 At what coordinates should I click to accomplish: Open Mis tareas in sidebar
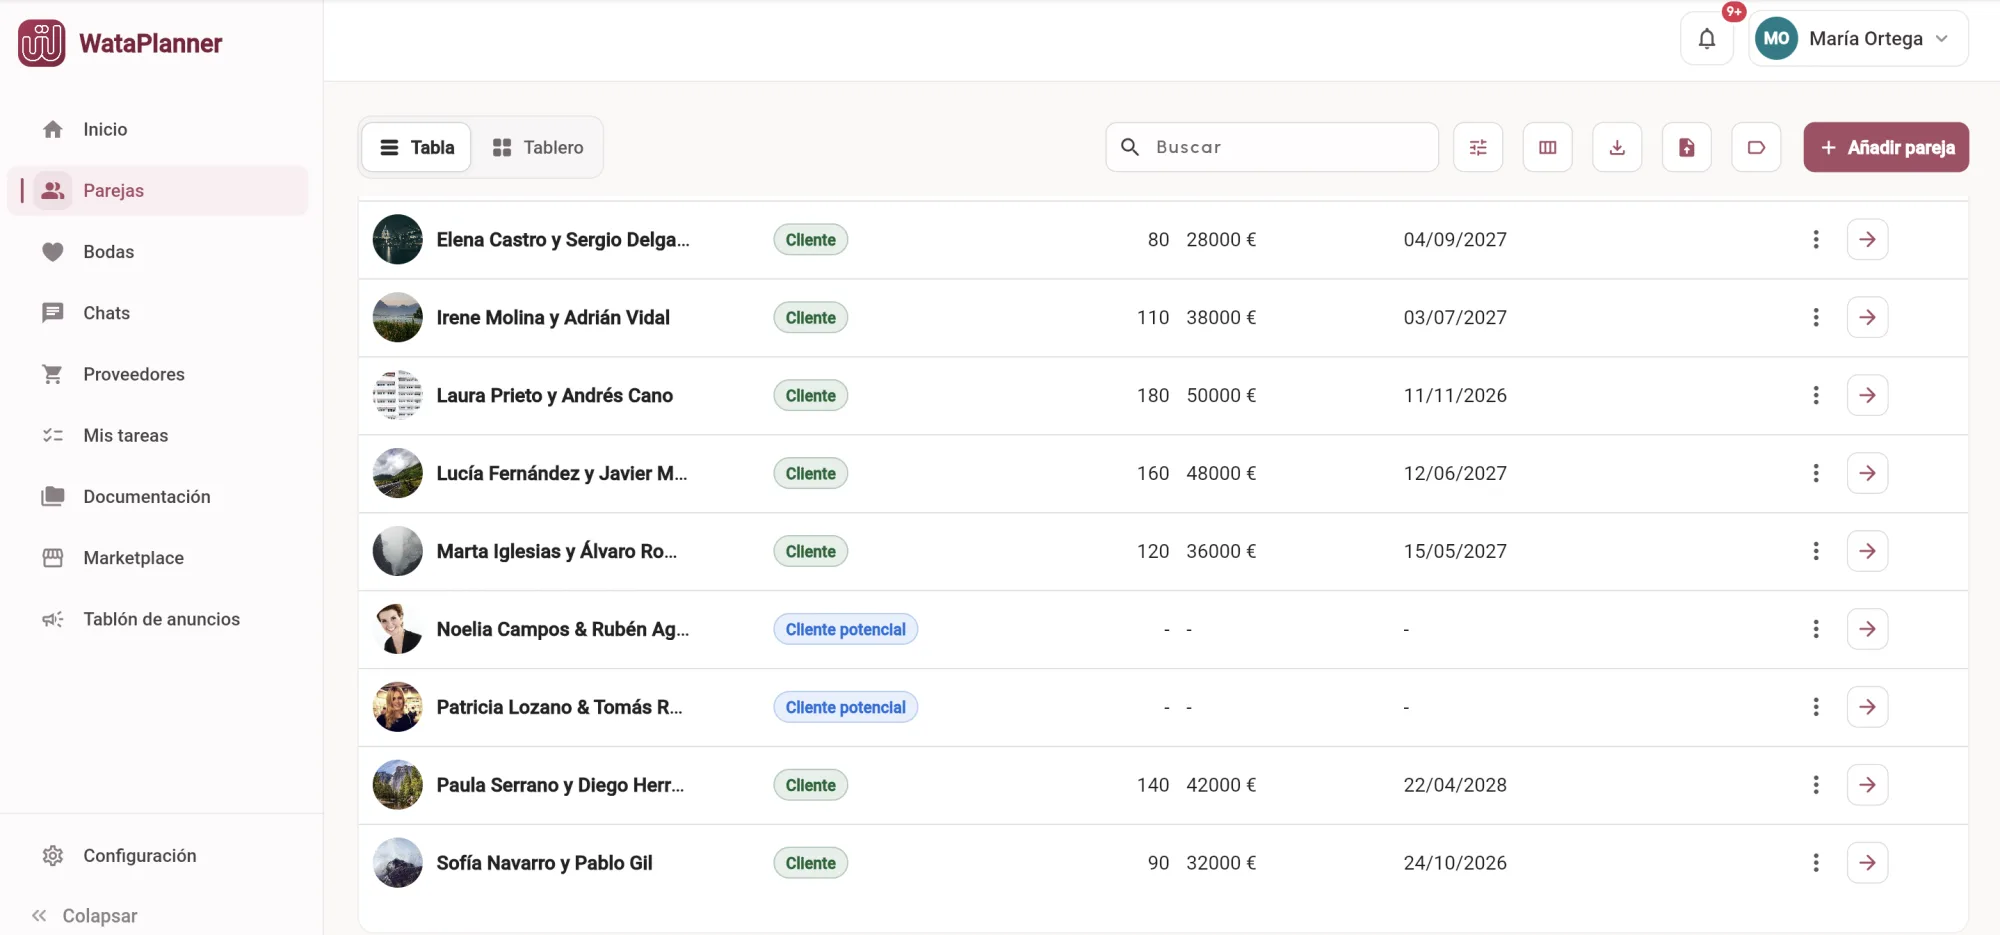[x=158, y=435]
